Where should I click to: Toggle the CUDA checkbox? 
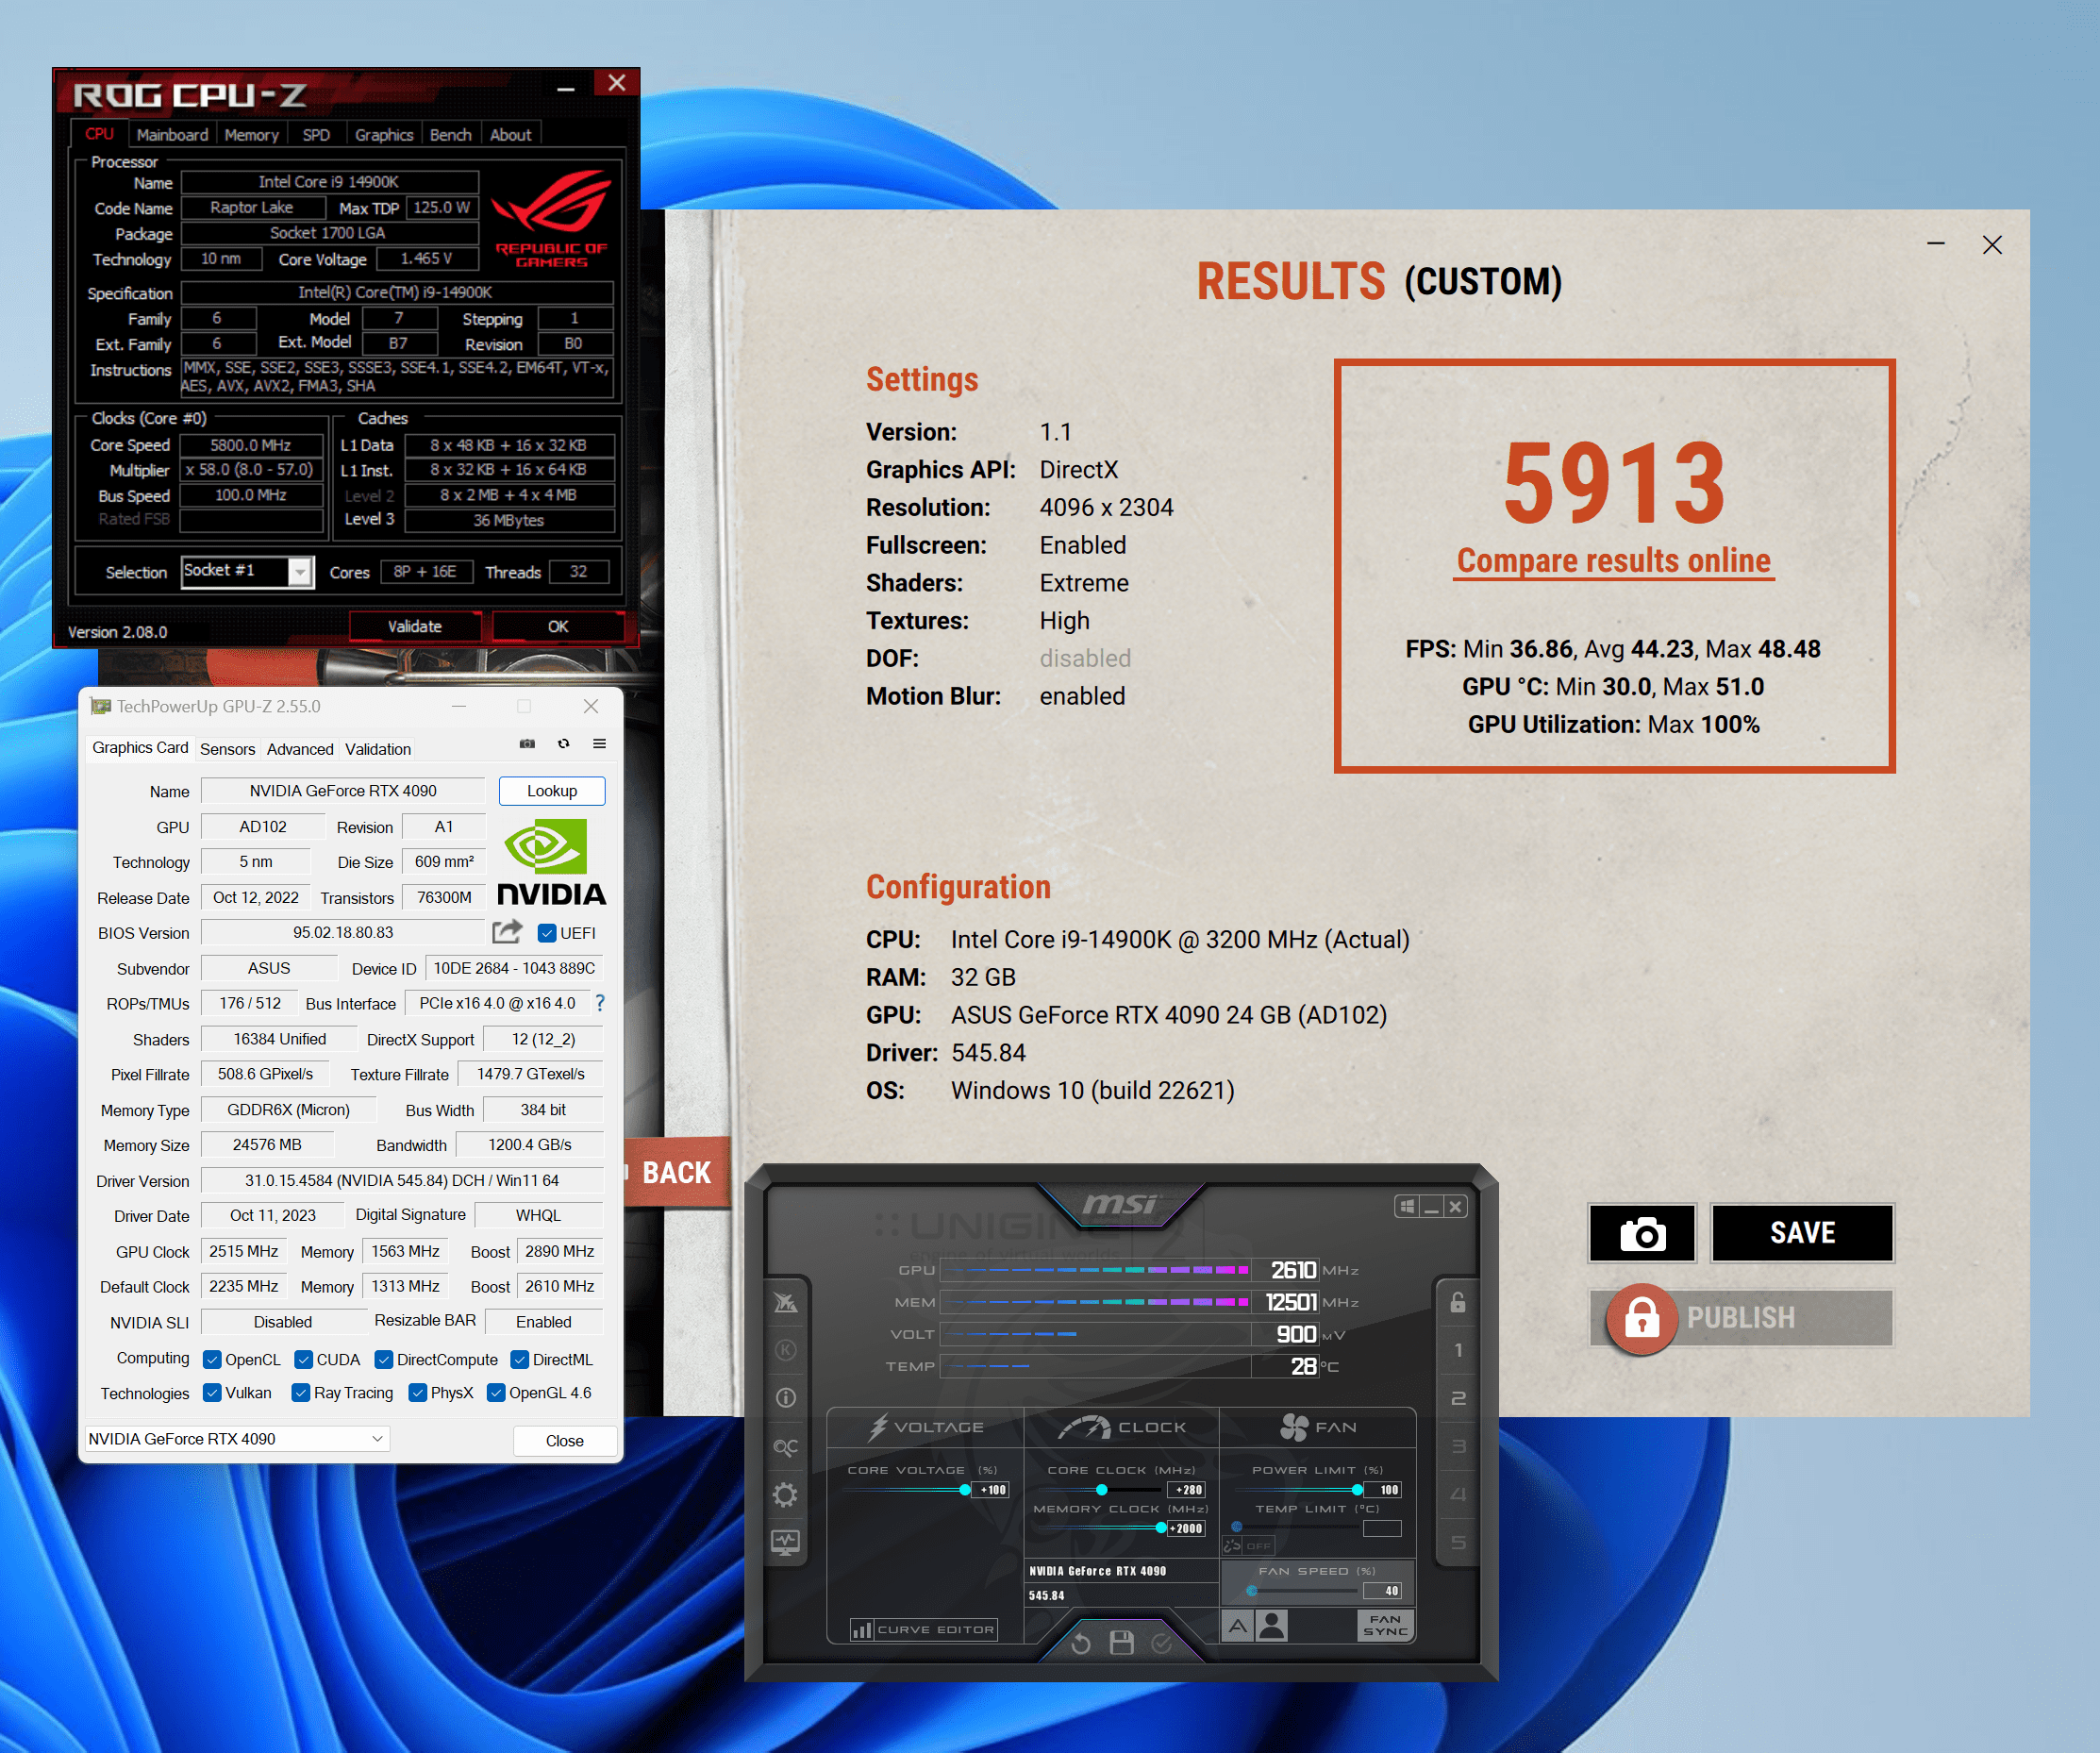pyautogui.click(x=304, y=1360)
